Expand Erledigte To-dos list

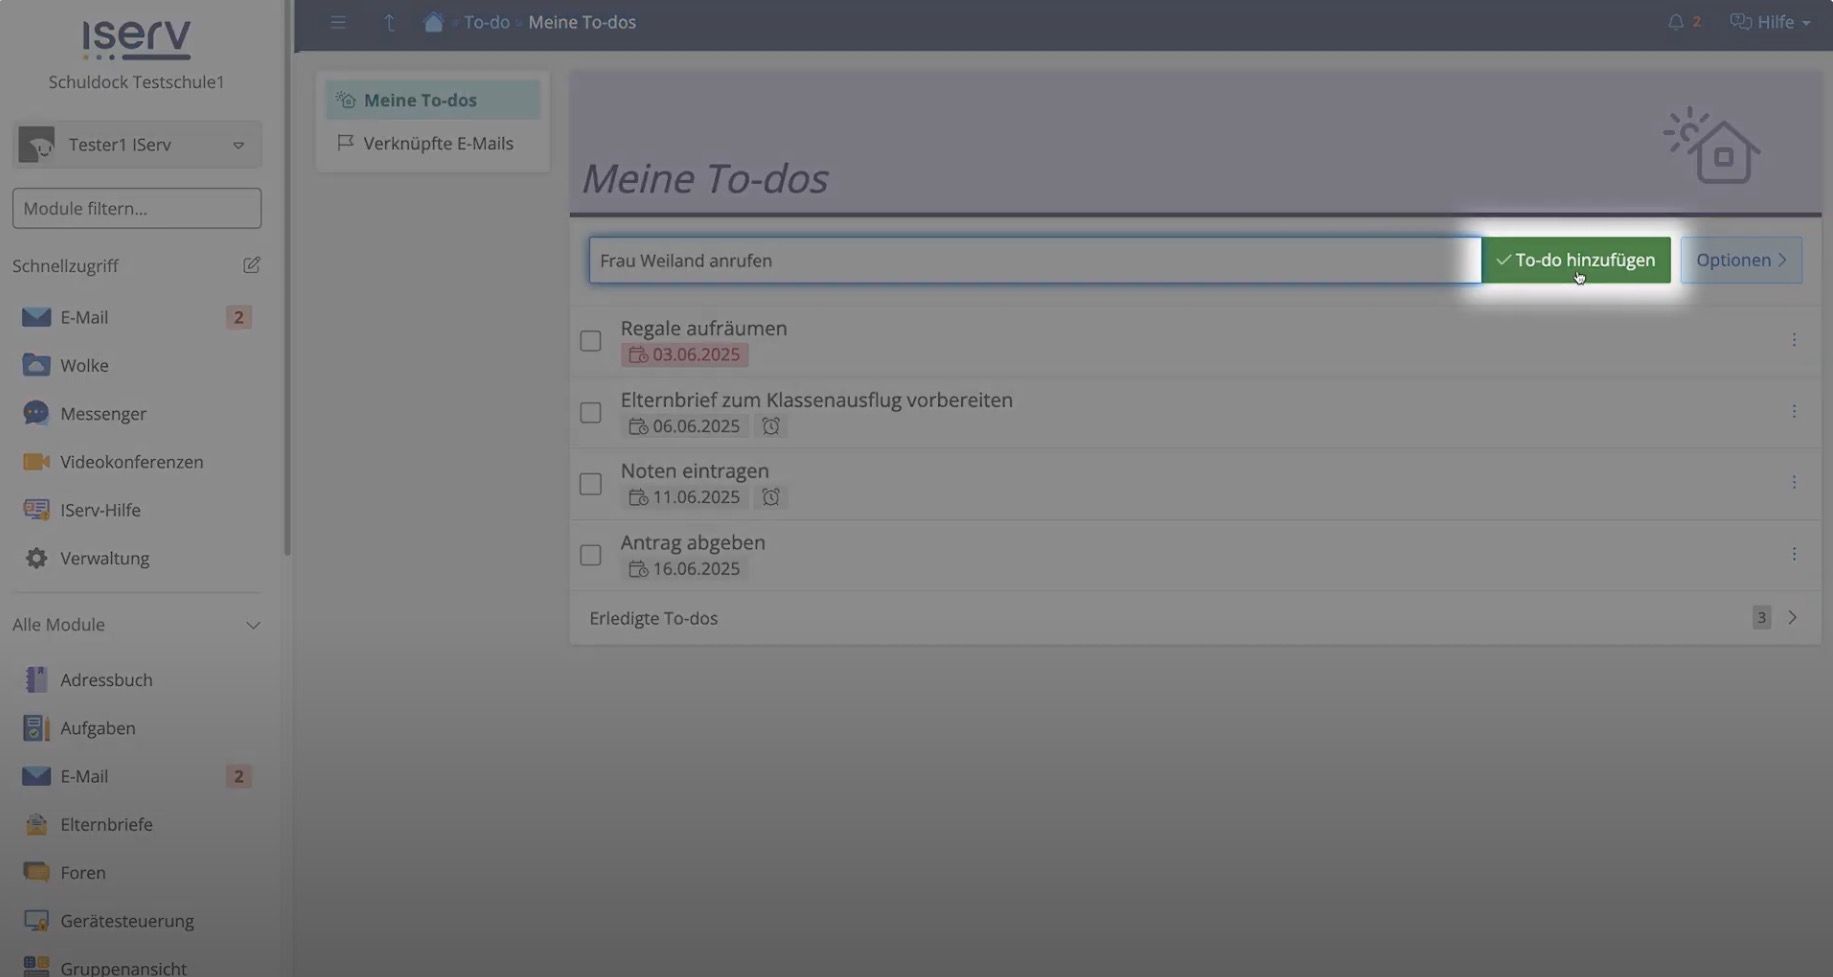1792,618
